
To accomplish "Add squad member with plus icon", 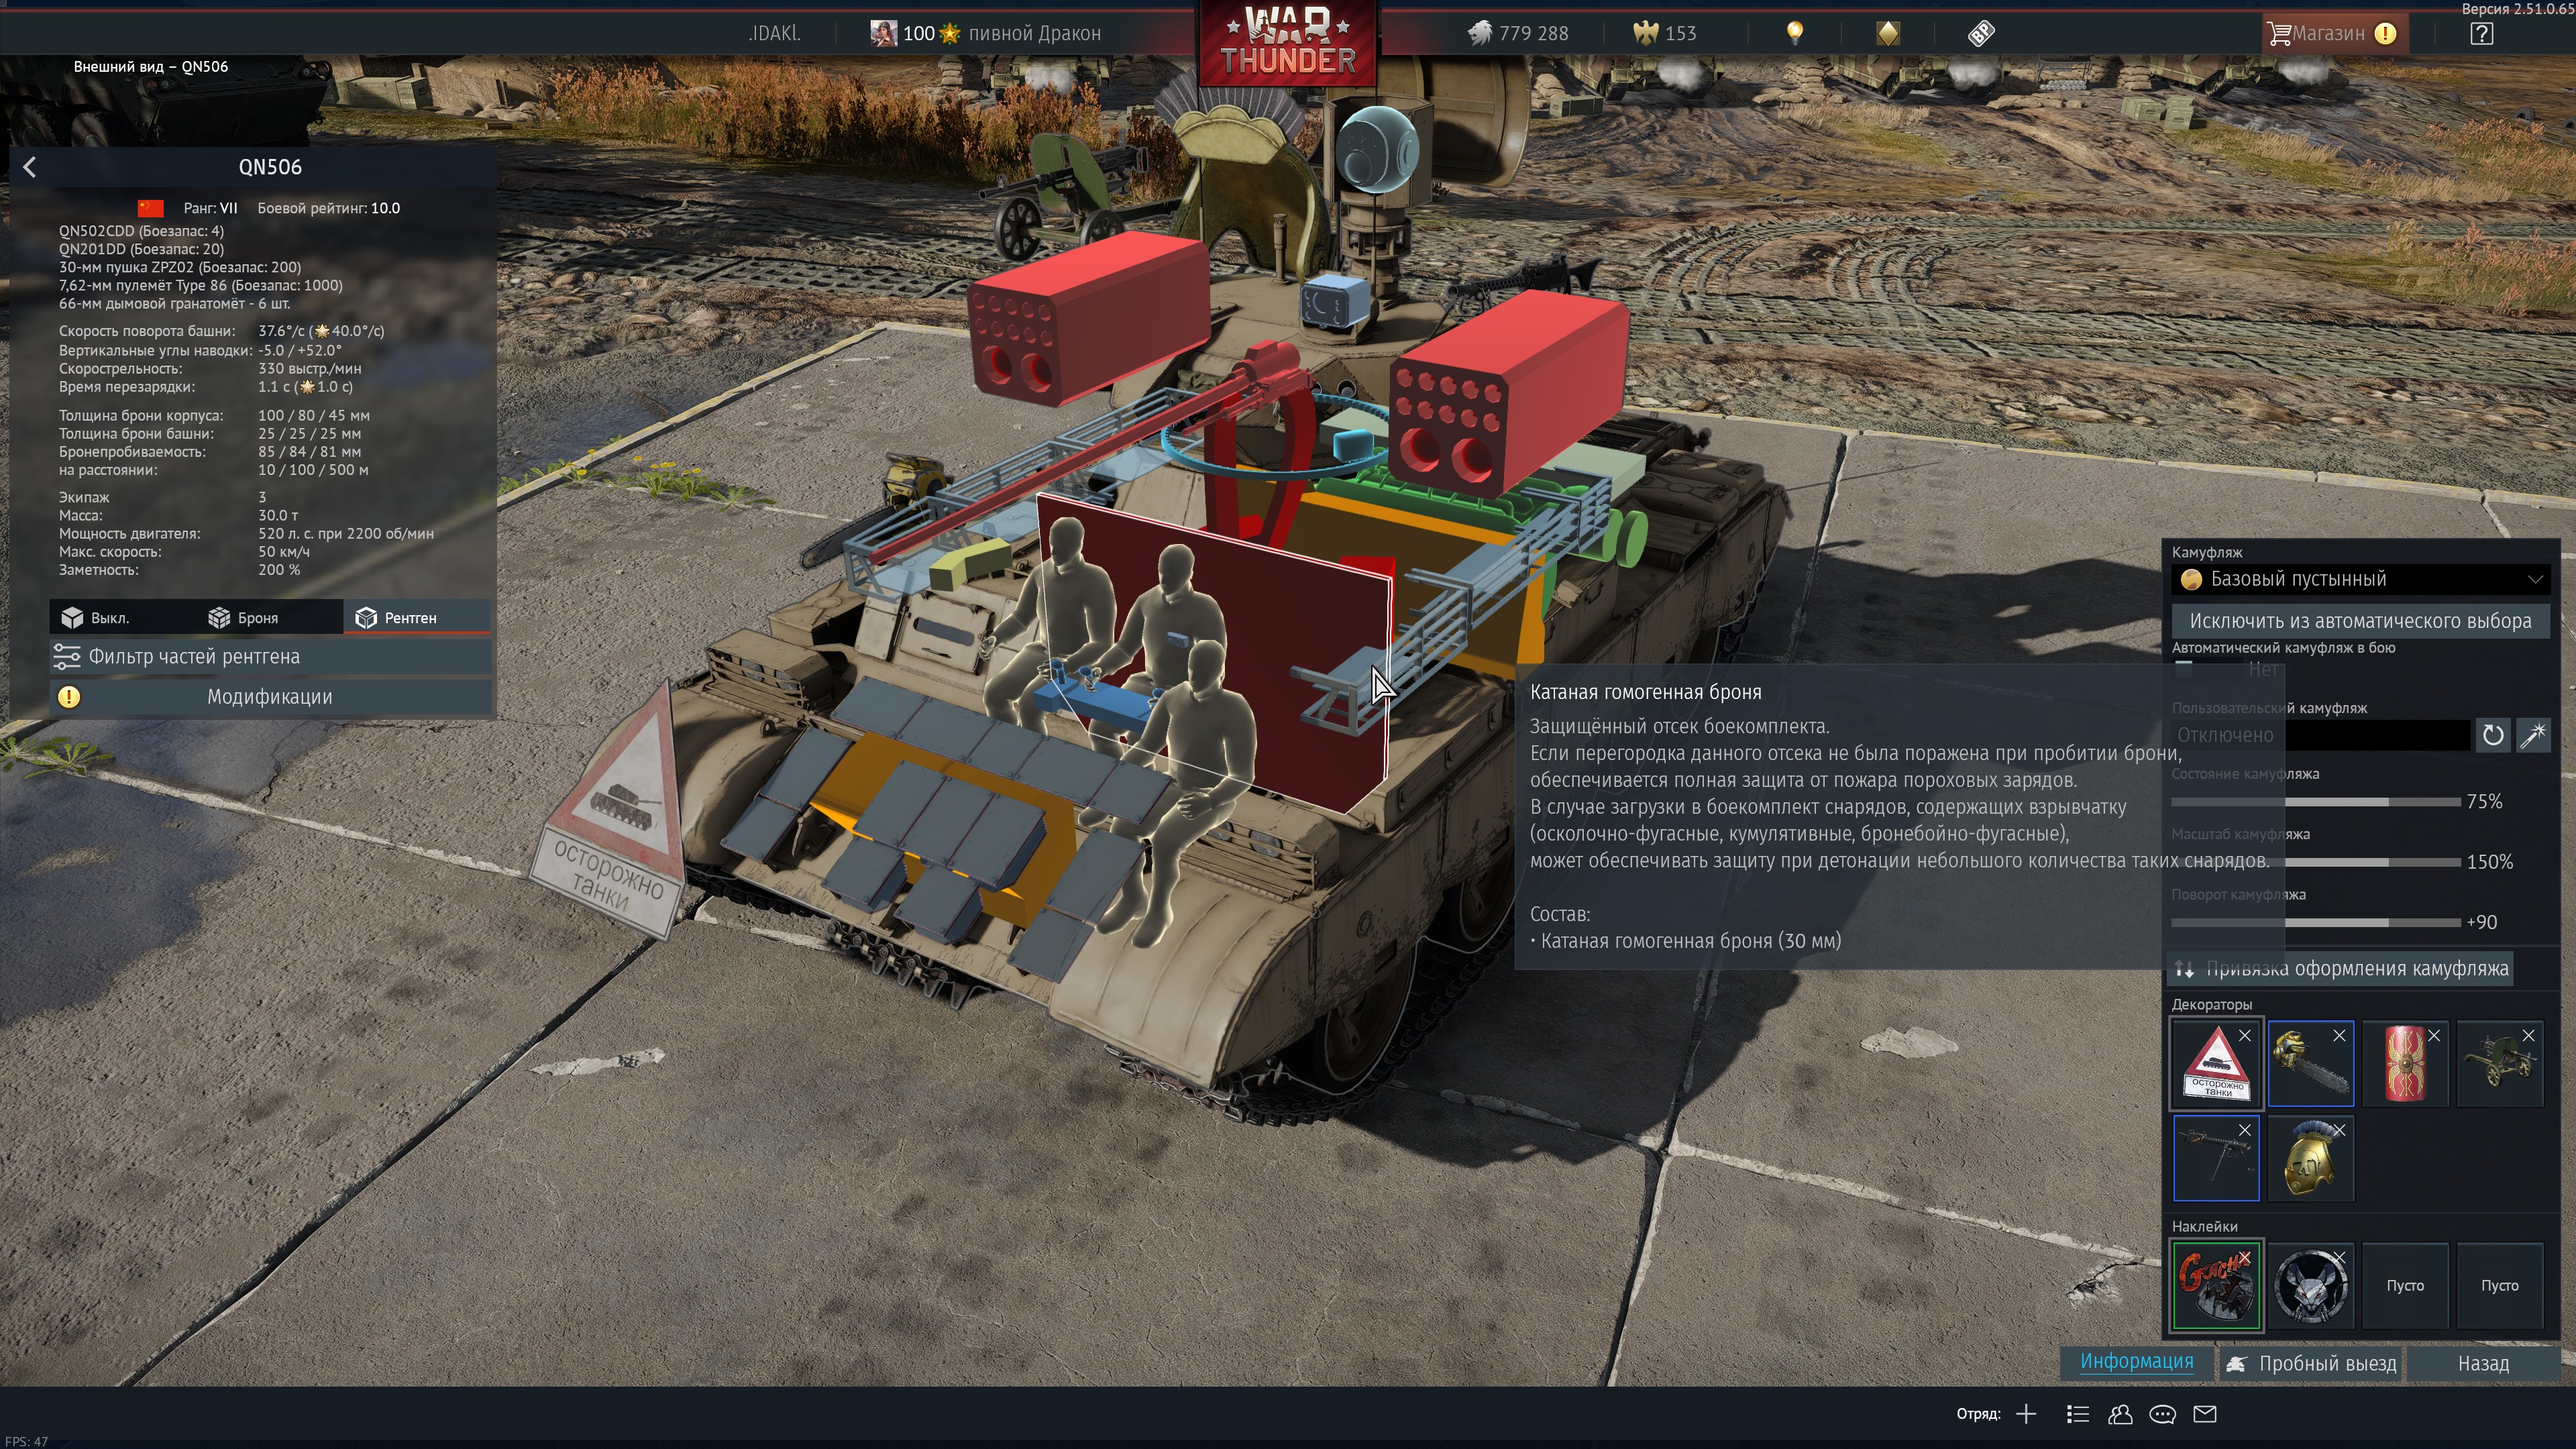I will (2026, 1414).
